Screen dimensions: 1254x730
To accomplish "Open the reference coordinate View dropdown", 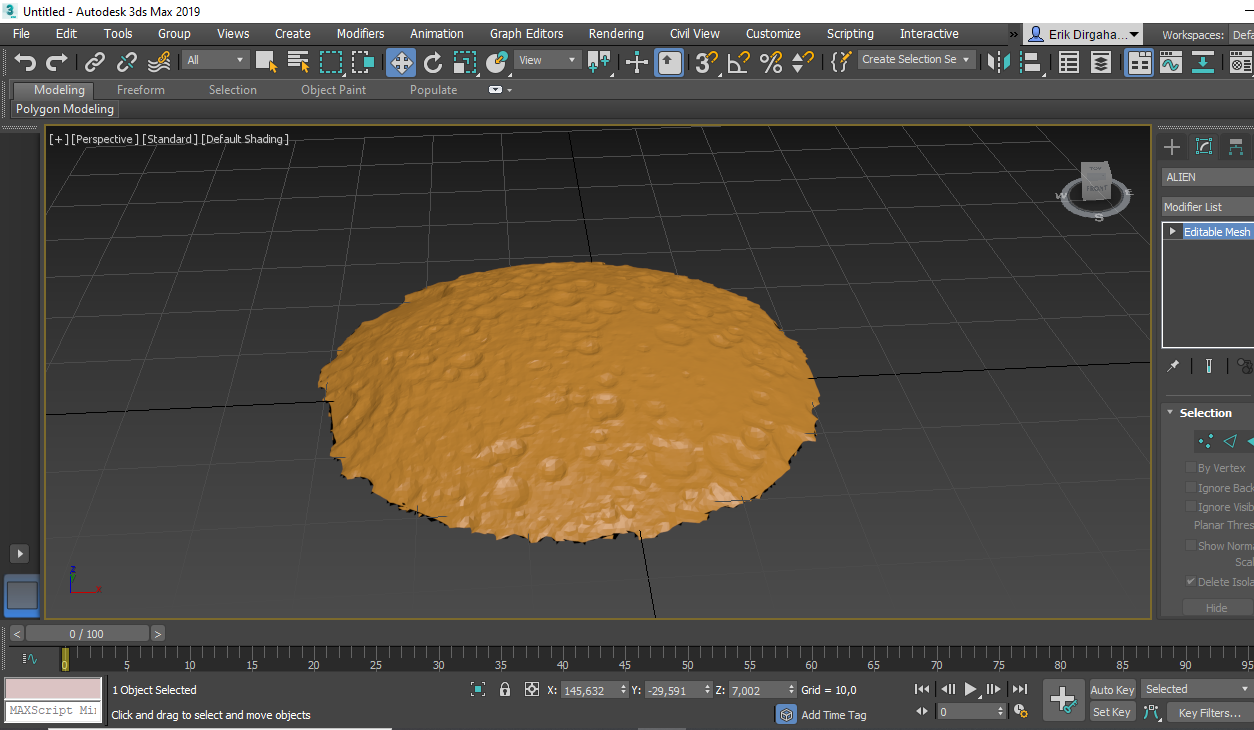I will tap(547, 60).
